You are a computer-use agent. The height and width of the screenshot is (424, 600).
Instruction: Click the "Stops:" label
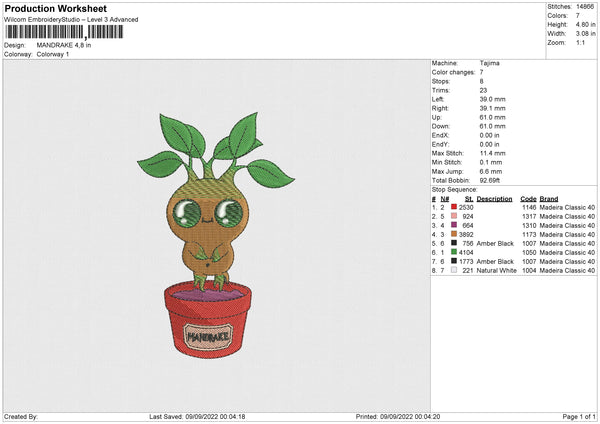(x=441, y=81)
